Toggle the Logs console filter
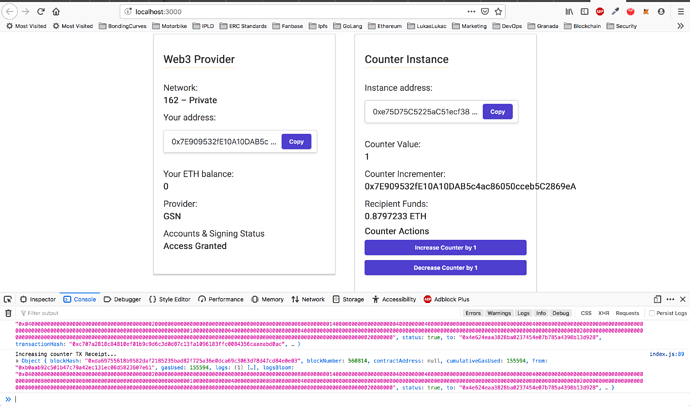 coord(524,313)
